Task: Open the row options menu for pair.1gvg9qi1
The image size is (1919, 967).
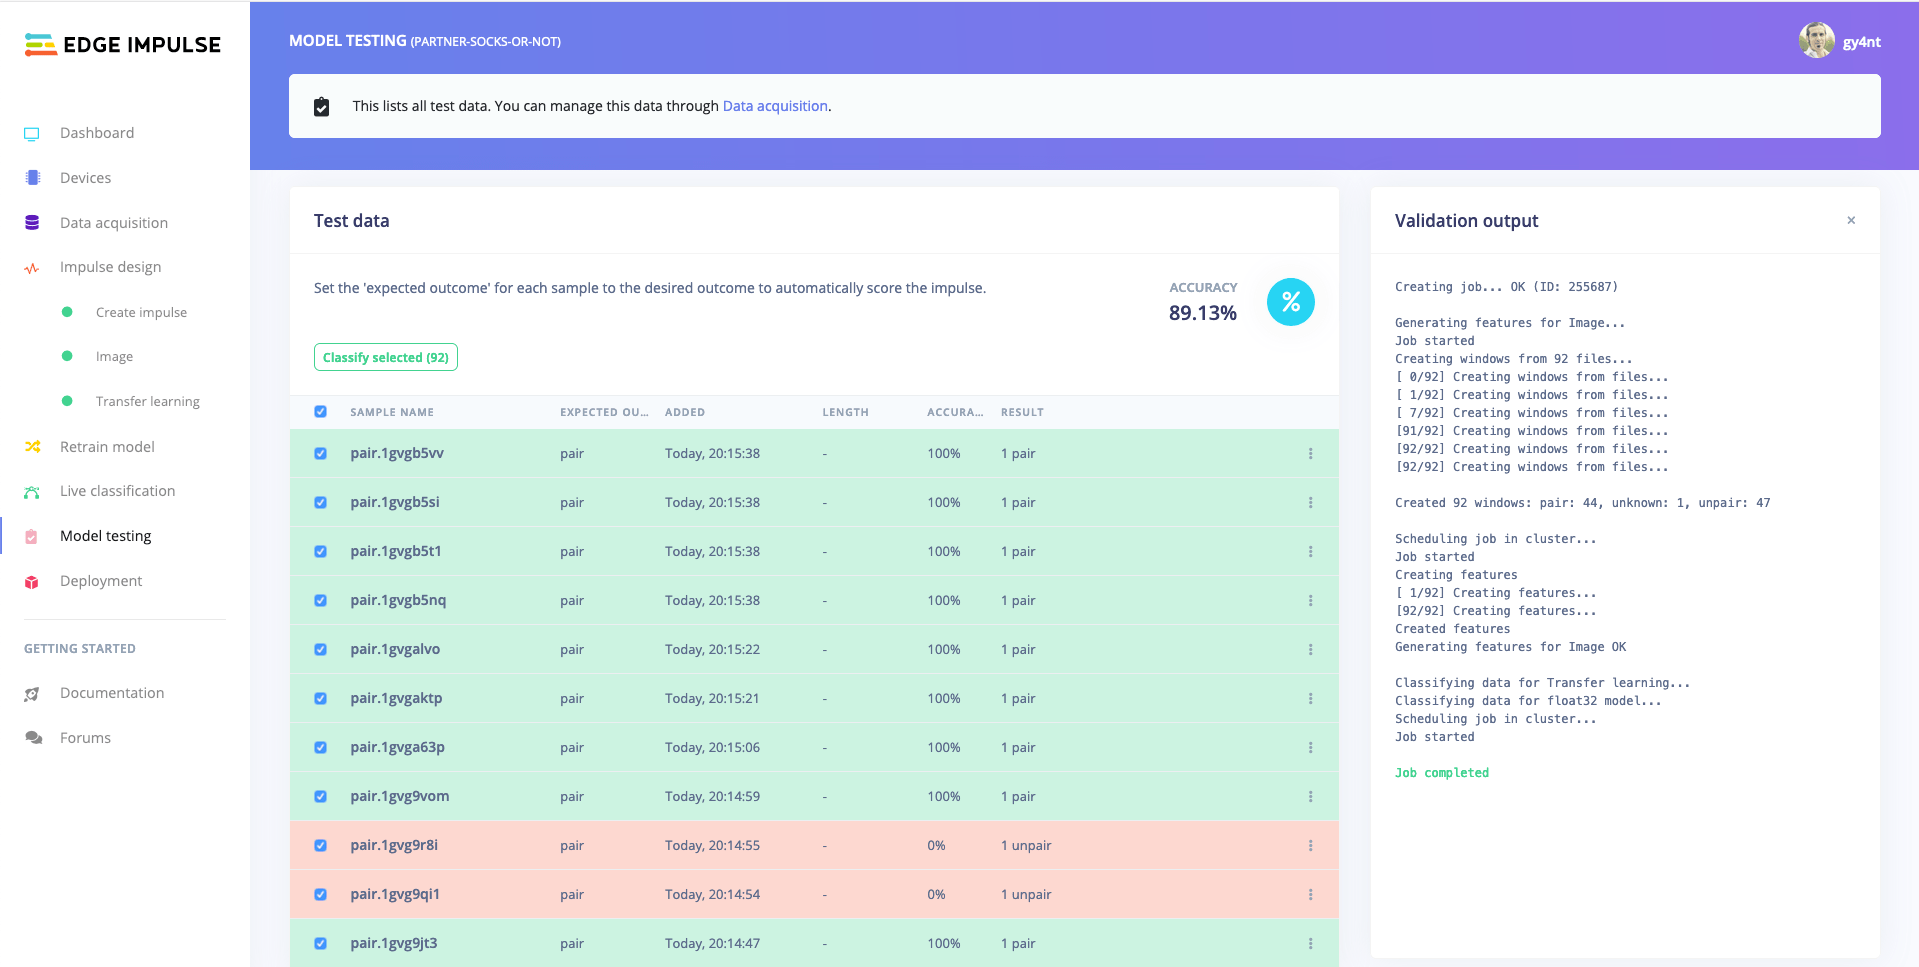Action: click(x=1310, y=895)
